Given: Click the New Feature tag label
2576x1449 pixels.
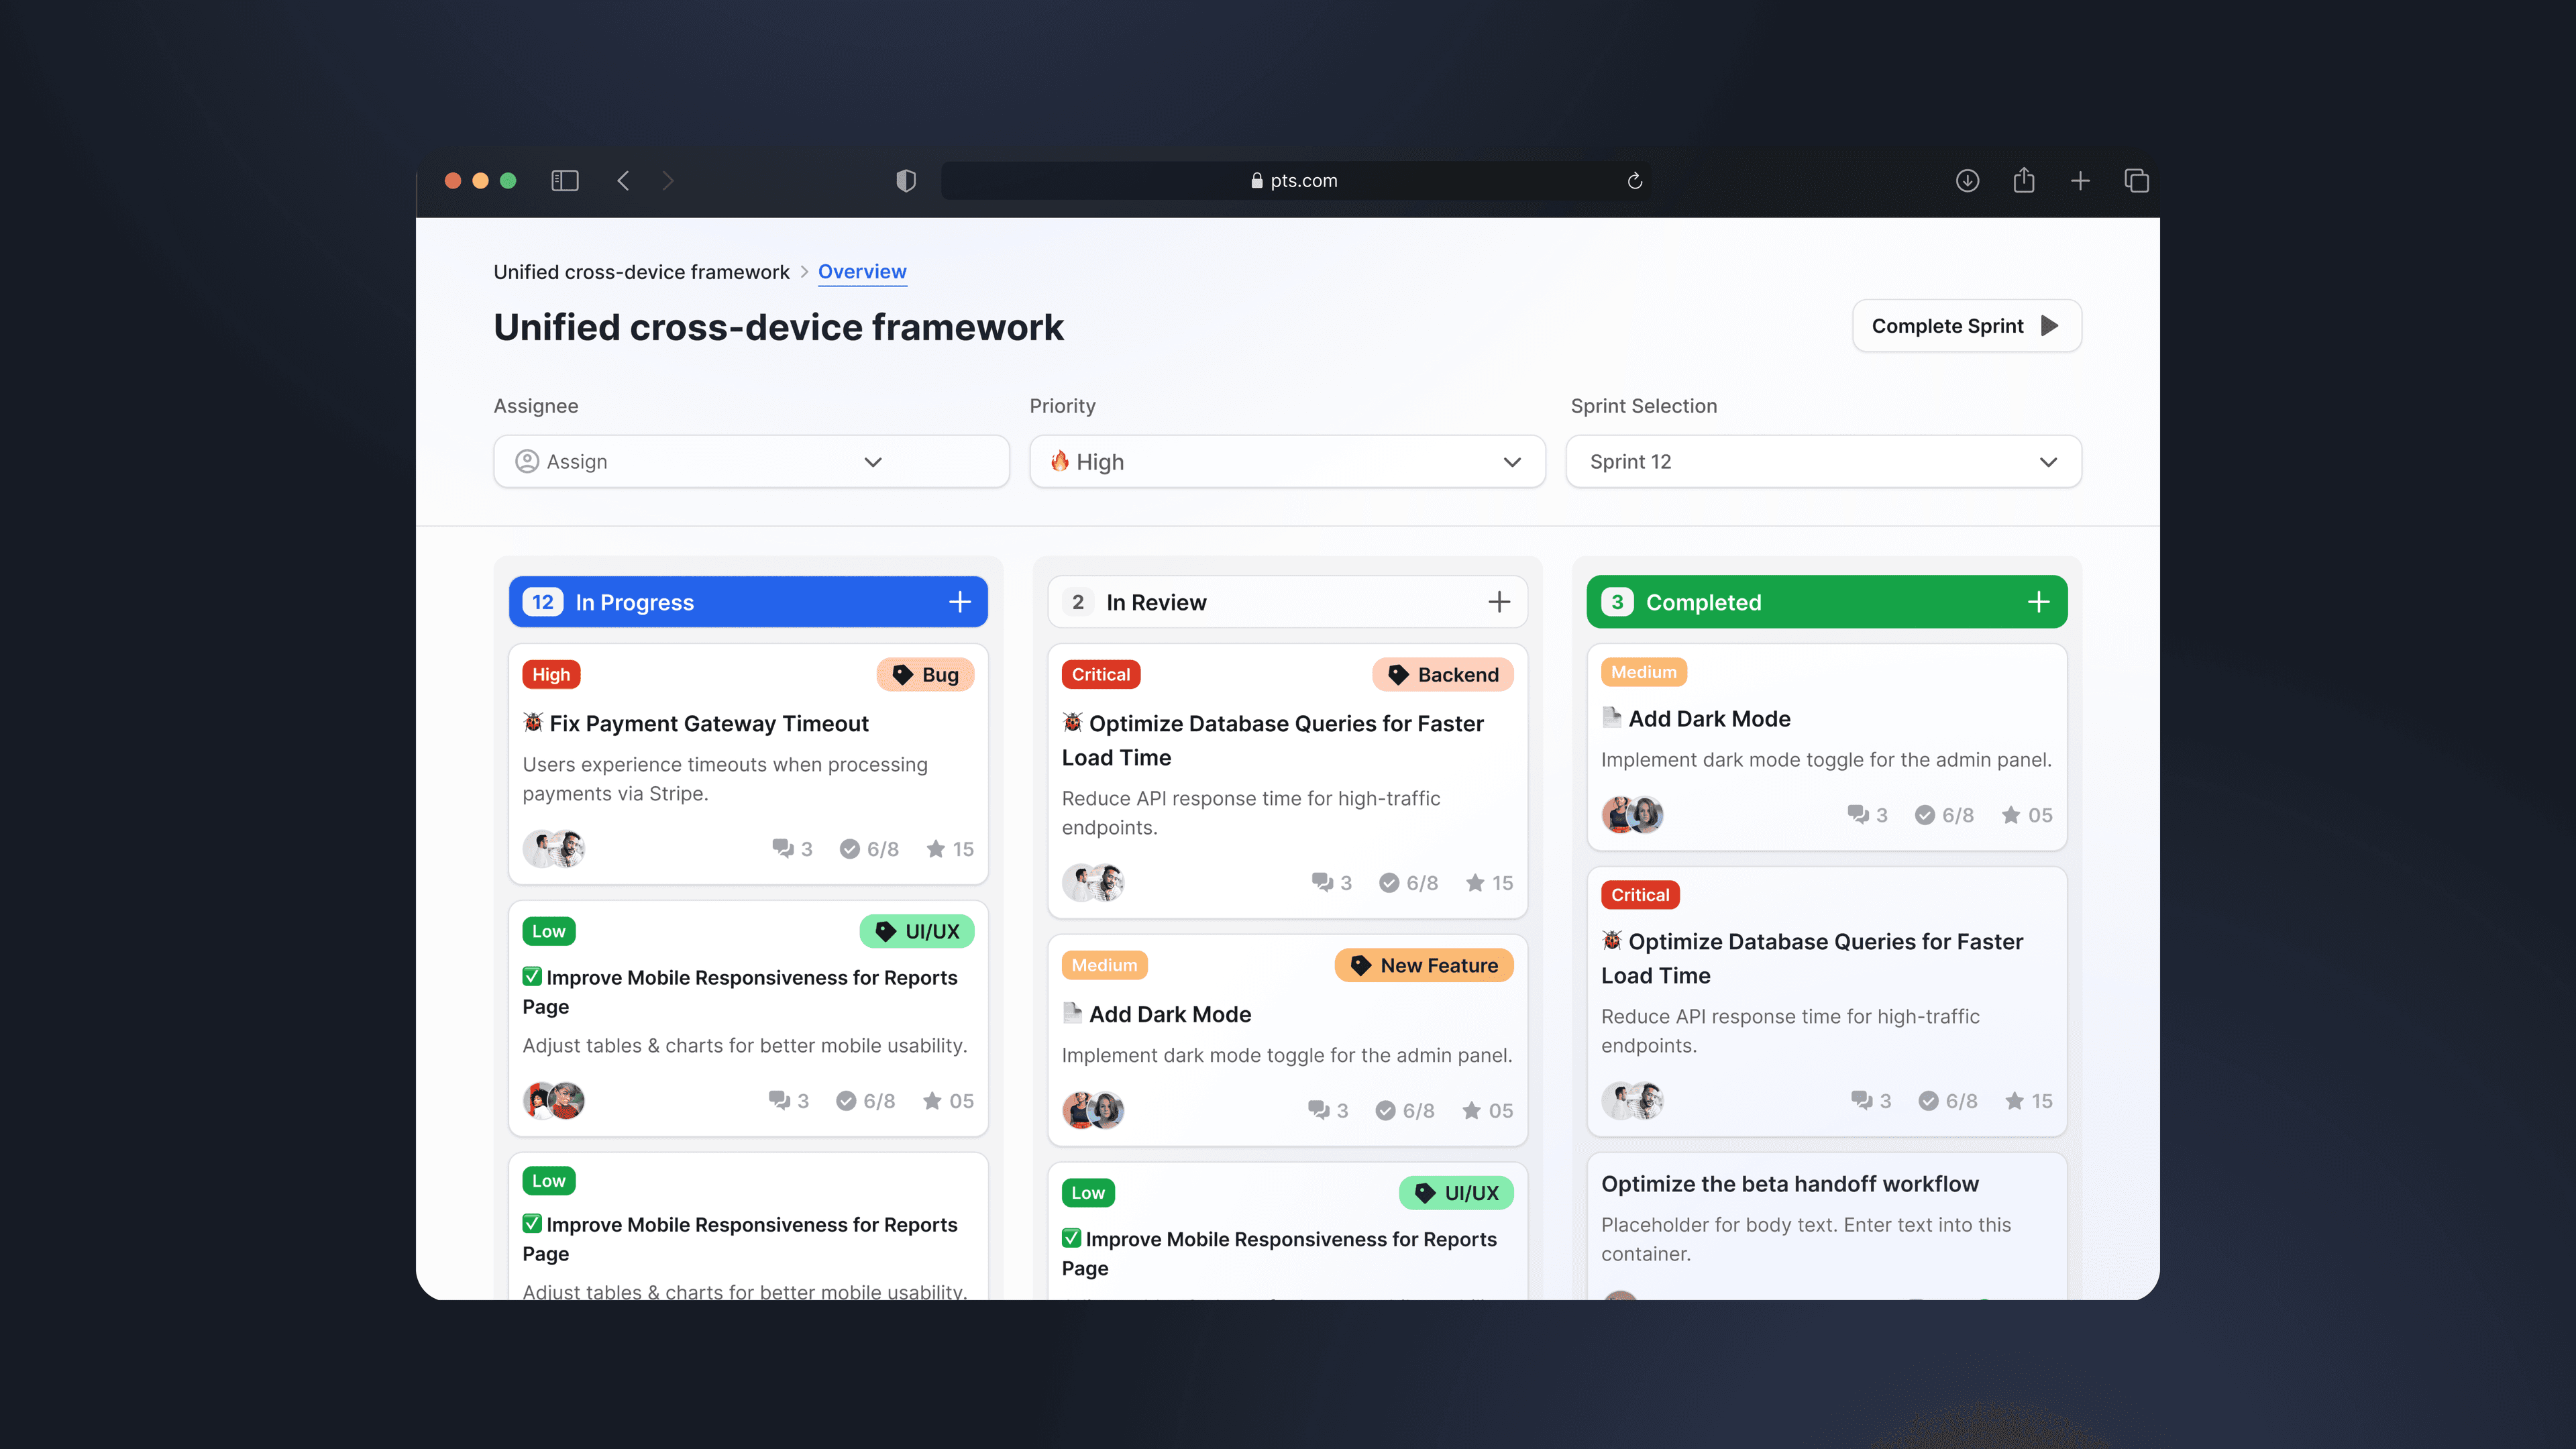Looking at the screenshot, I should point(1423,966).
